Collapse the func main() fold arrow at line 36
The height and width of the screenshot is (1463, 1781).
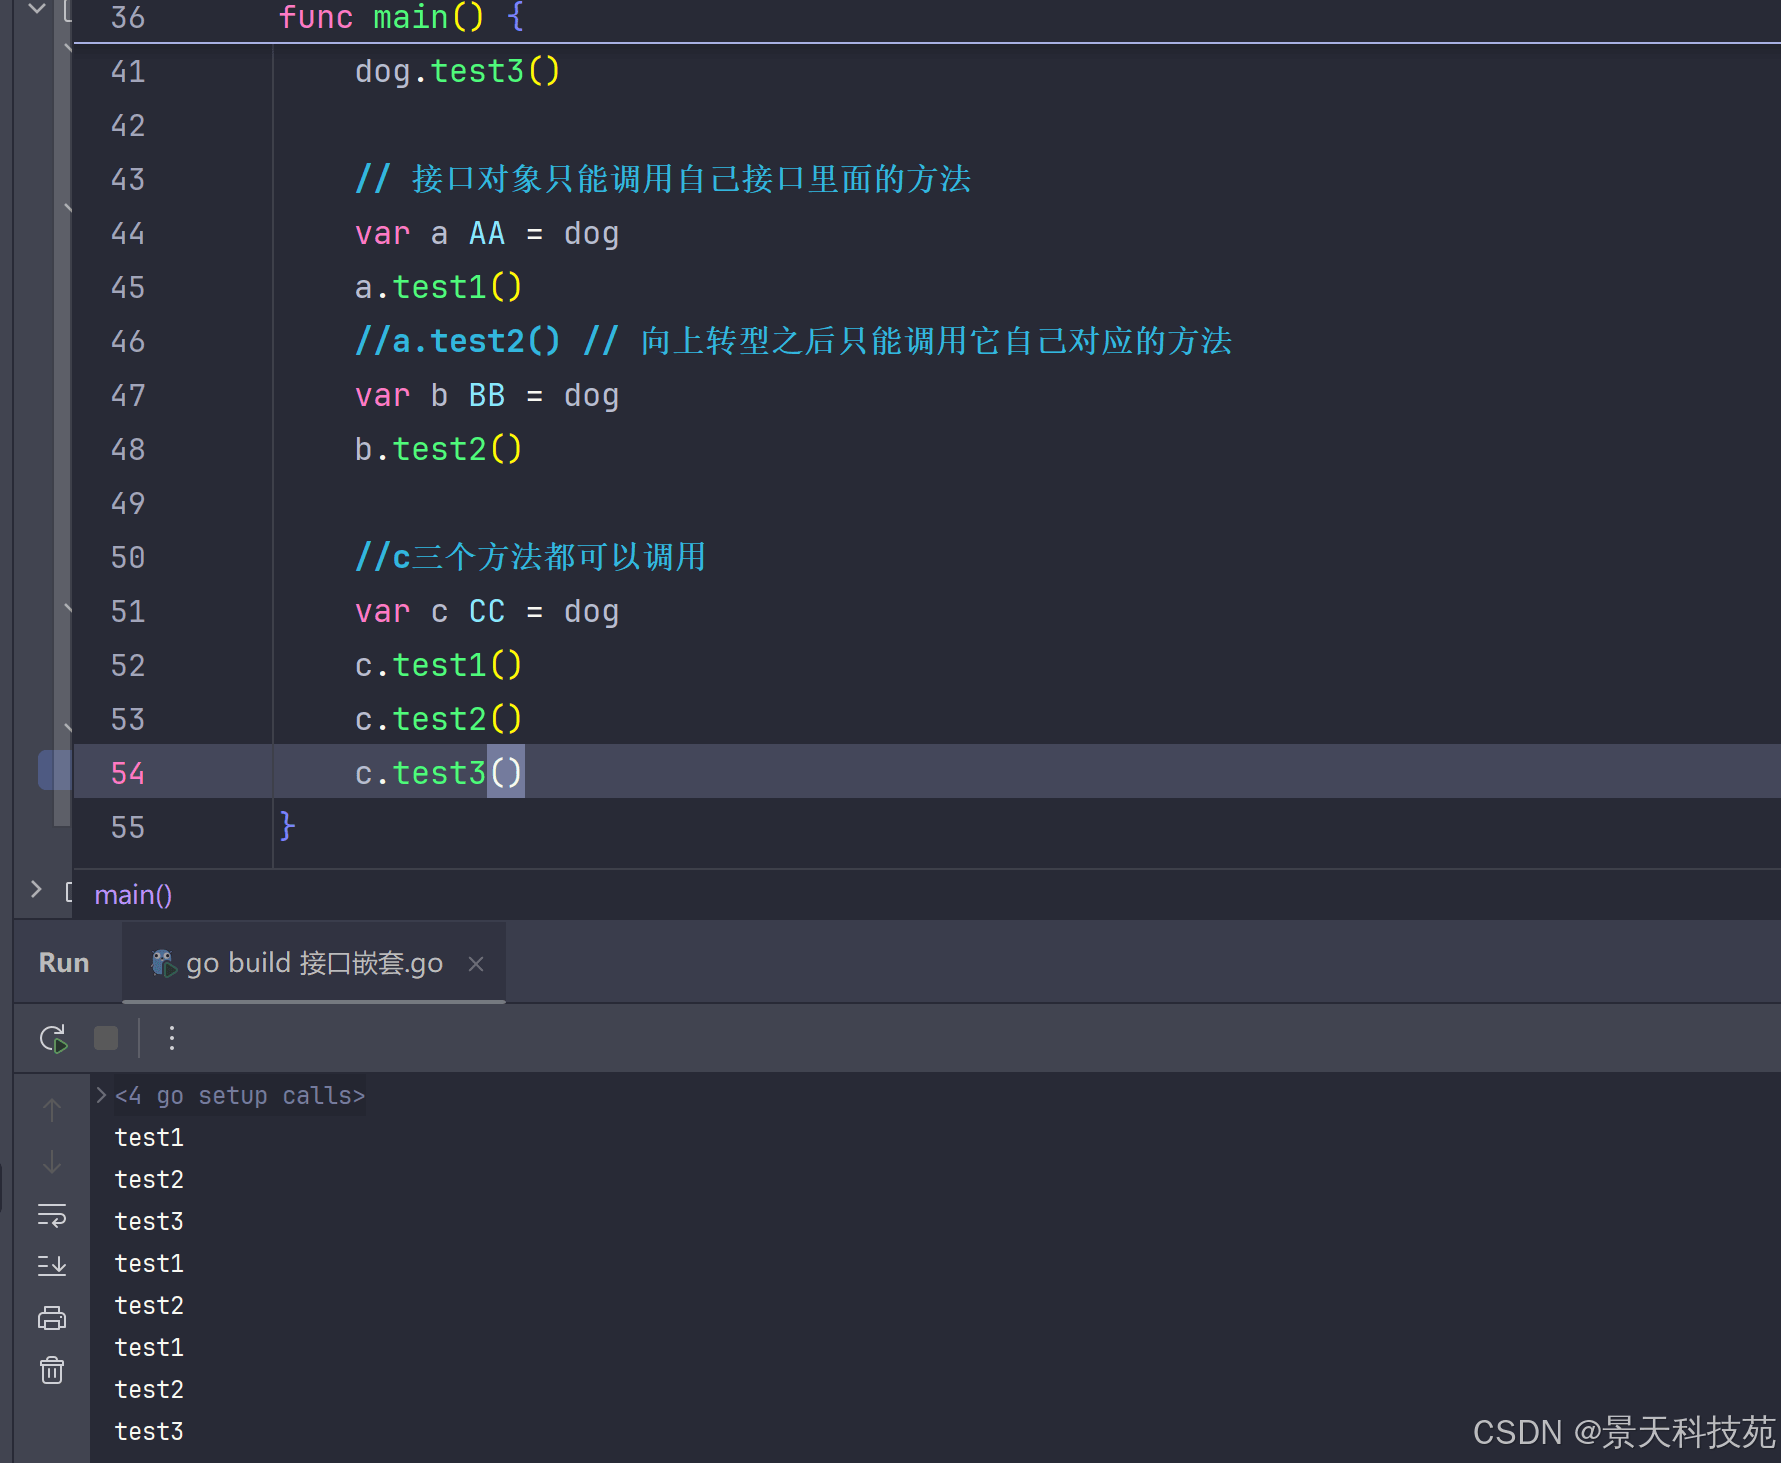37,9
